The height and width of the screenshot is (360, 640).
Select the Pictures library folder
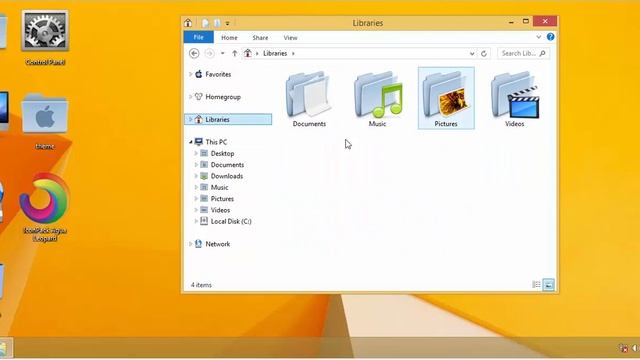coord(446,98)
